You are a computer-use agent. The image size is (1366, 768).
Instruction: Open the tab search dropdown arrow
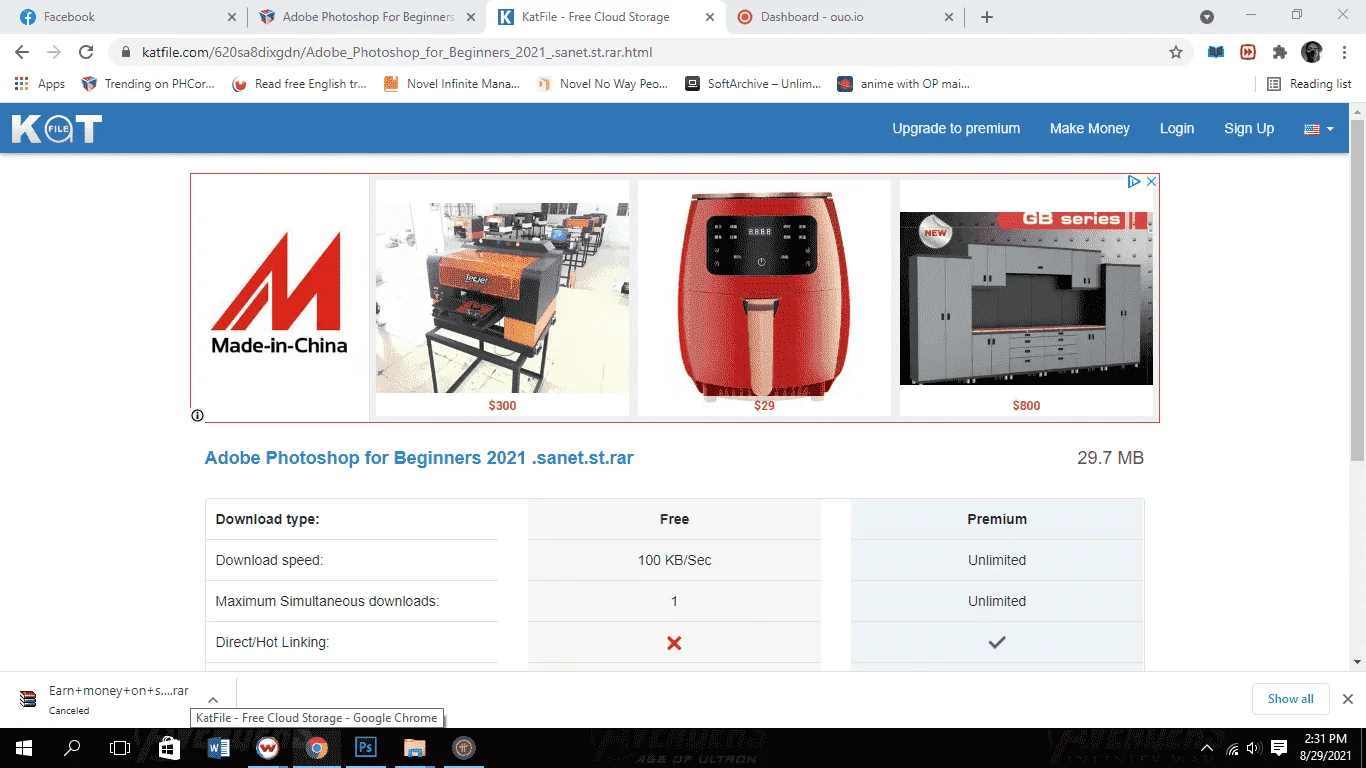point(1207,17)
